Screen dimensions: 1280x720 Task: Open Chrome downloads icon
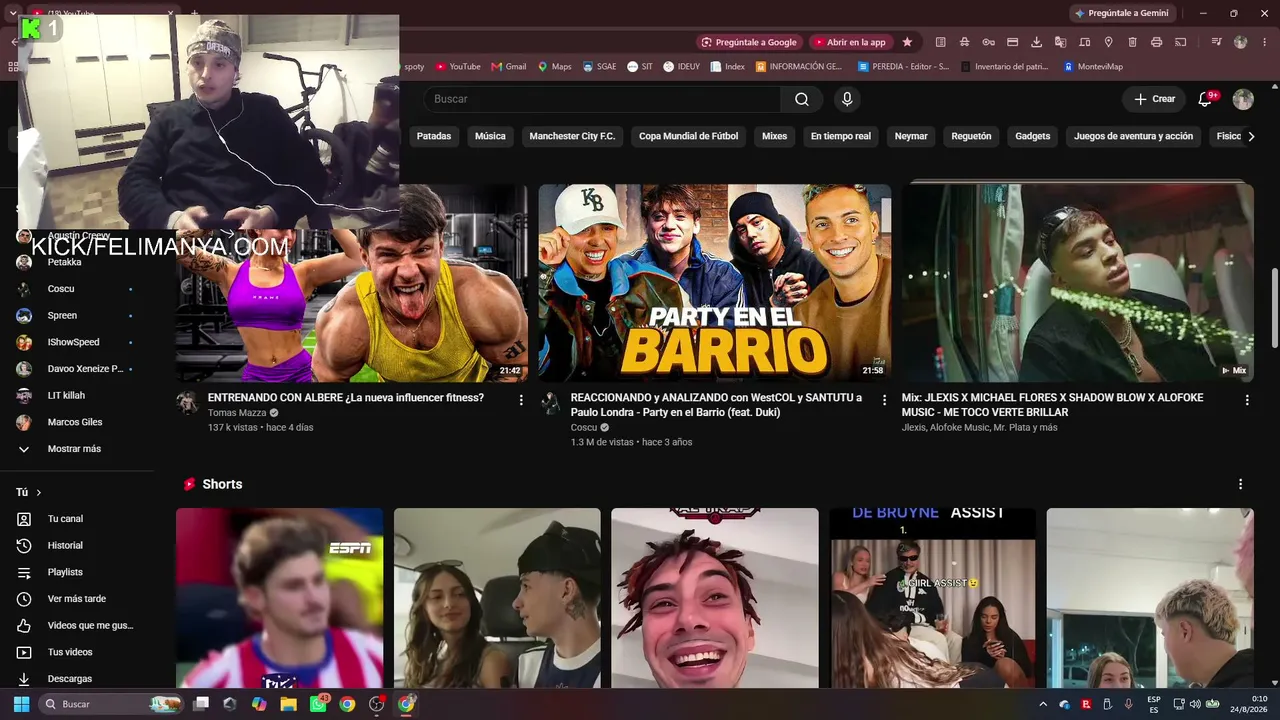[x=1036, y=42]
